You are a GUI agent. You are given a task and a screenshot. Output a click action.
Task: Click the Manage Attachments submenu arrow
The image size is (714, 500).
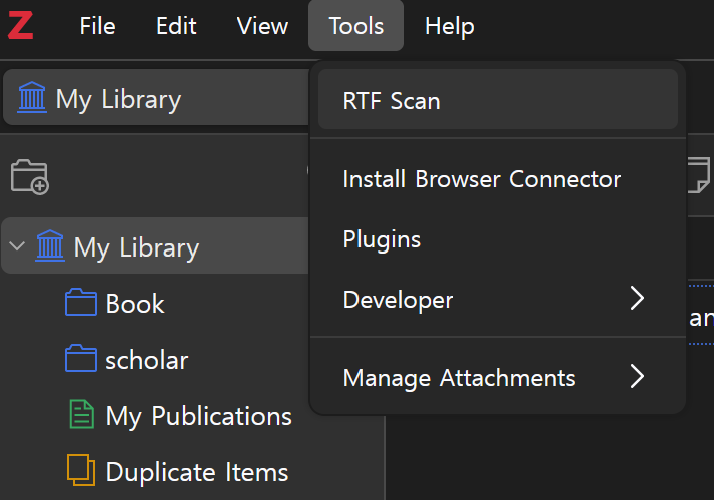638,377
